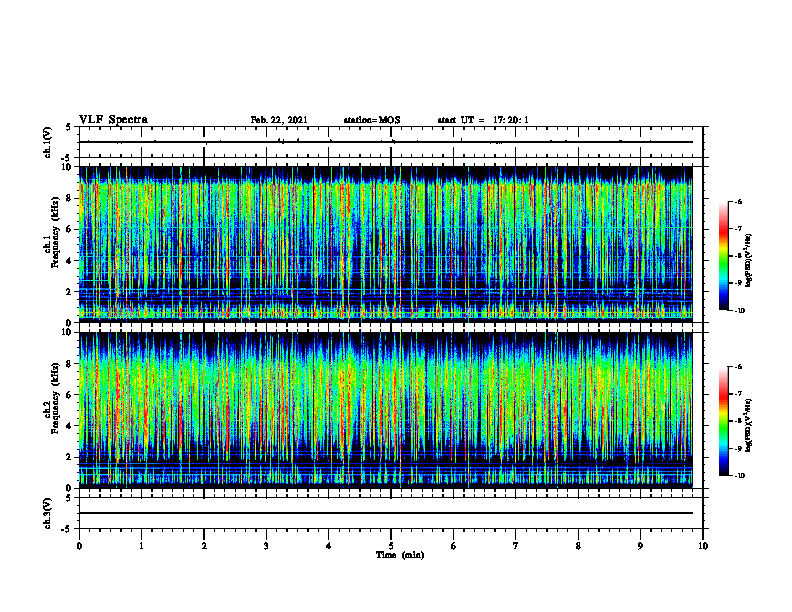Click time axis tick label 3

266,546
